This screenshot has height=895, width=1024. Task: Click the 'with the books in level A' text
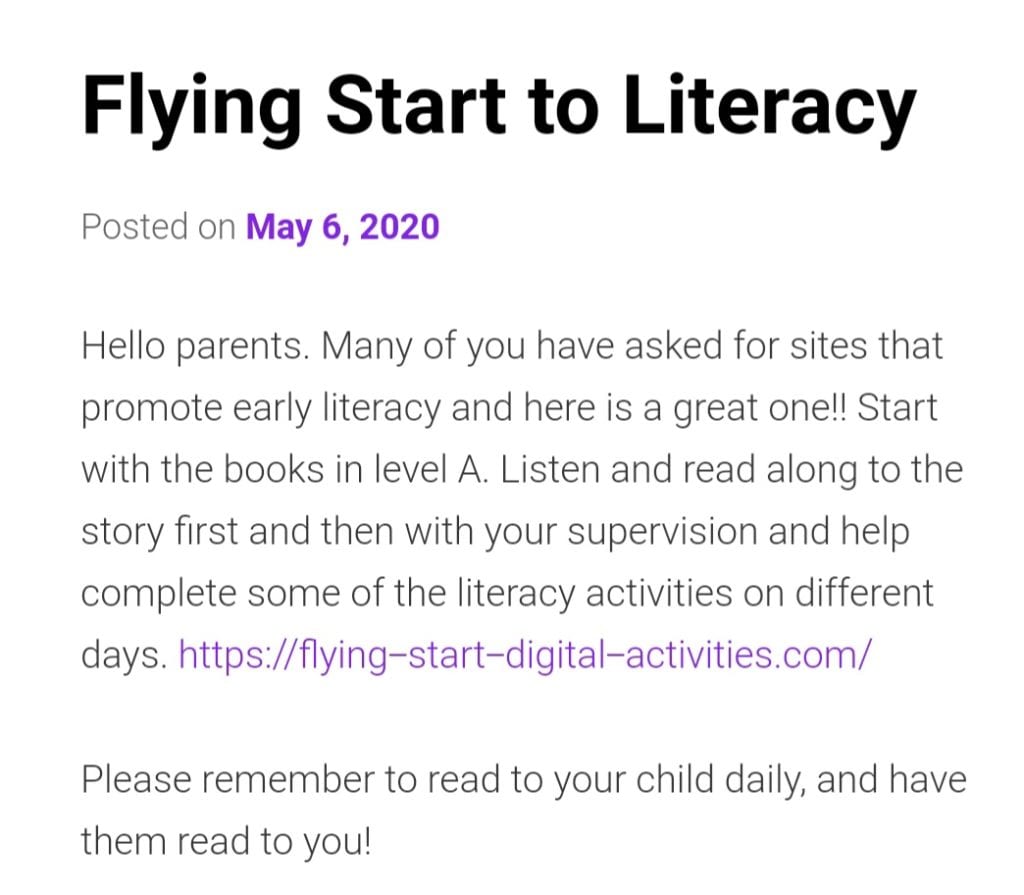(x=285, y=469)
